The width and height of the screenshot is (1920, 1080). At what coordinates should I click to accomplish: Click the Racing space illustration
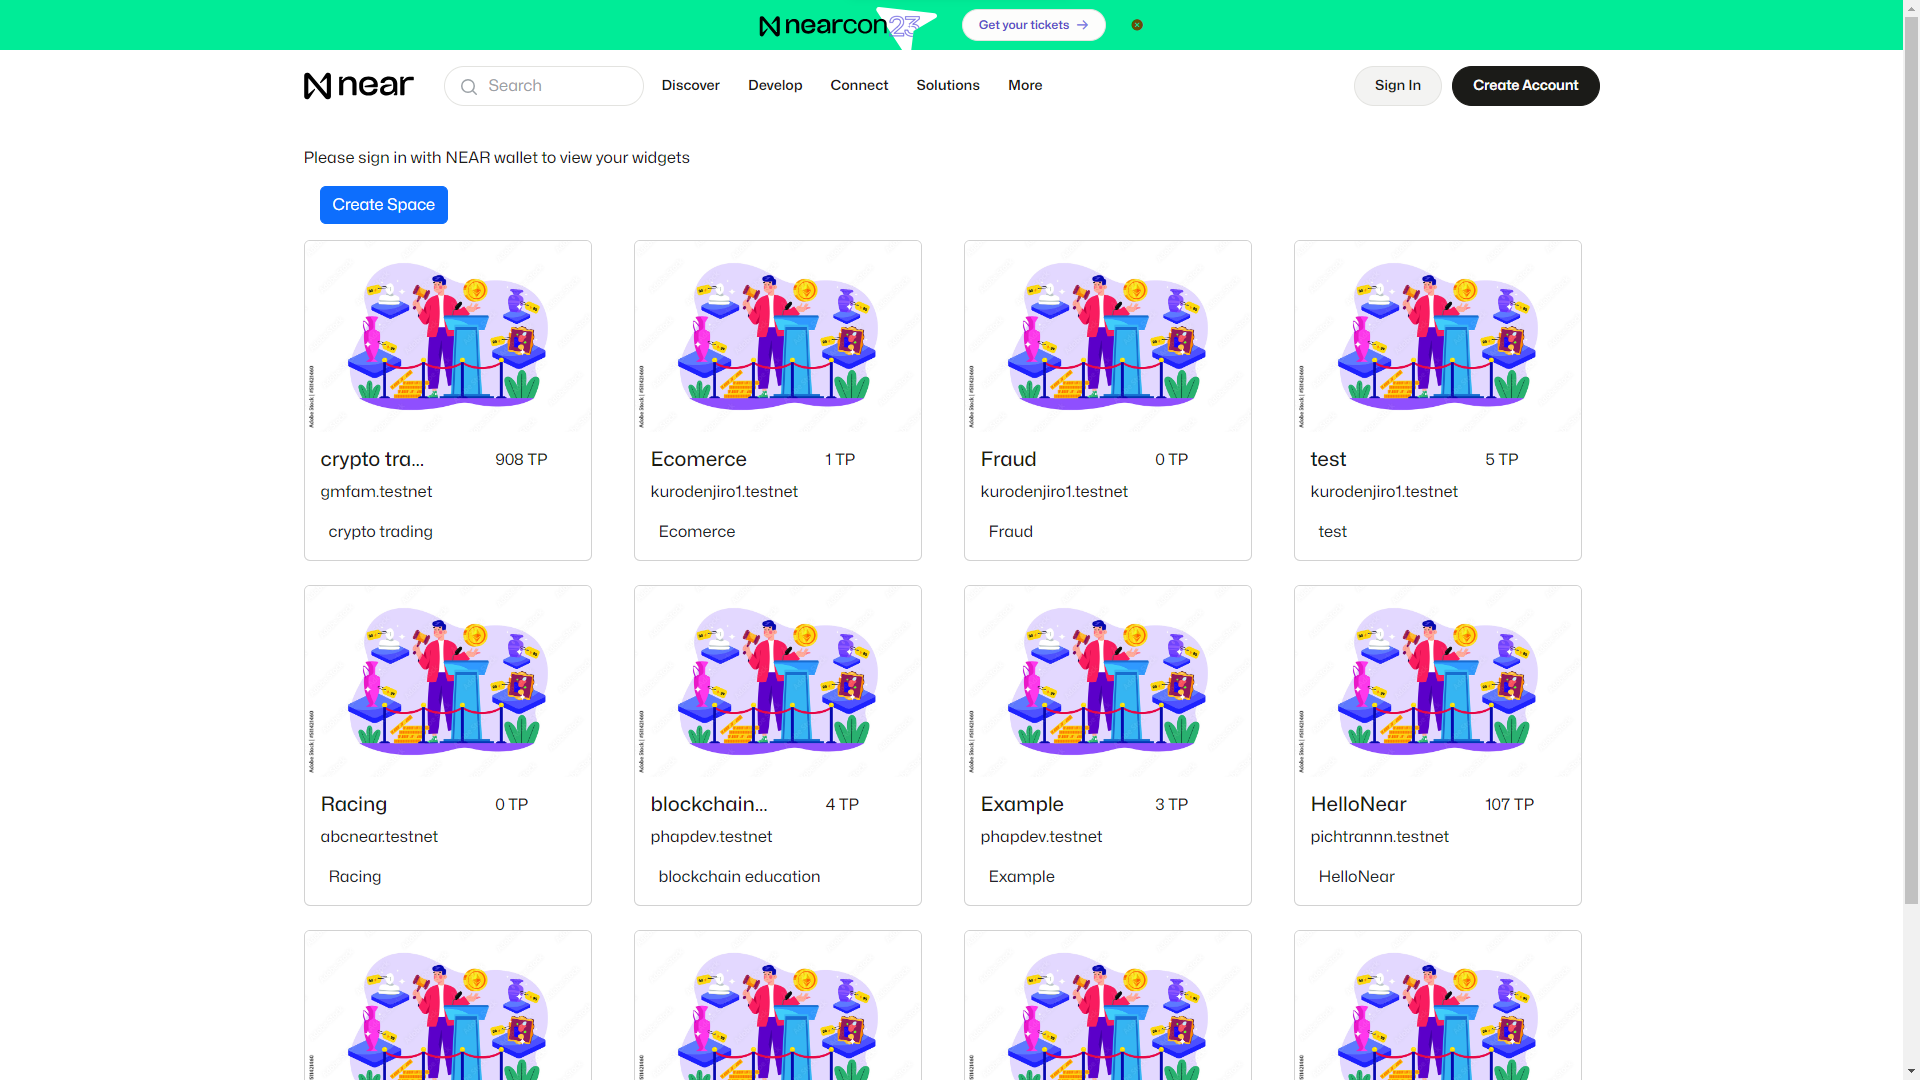[447, 682]
